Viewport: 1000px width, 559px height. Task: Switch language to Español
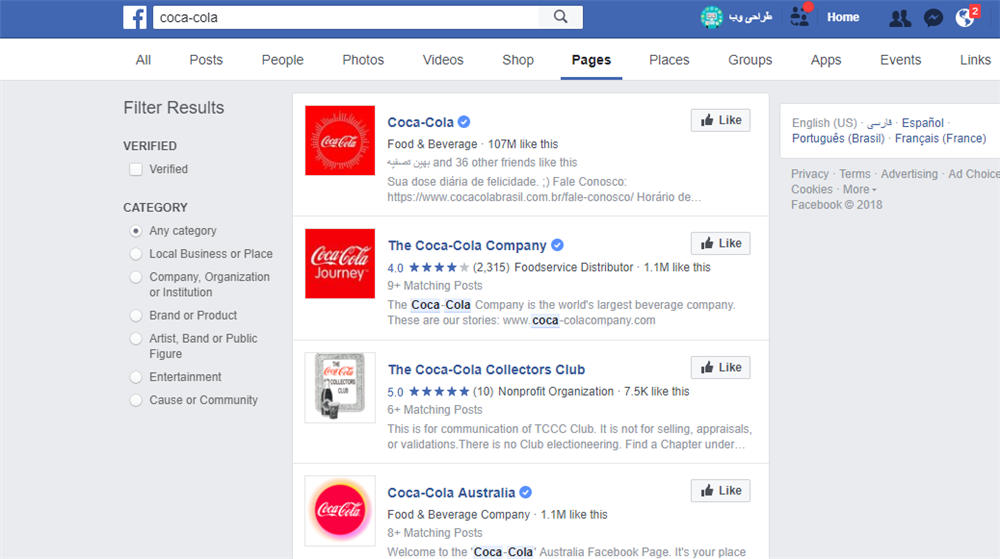pyautogui.click(x=922, y=122)
